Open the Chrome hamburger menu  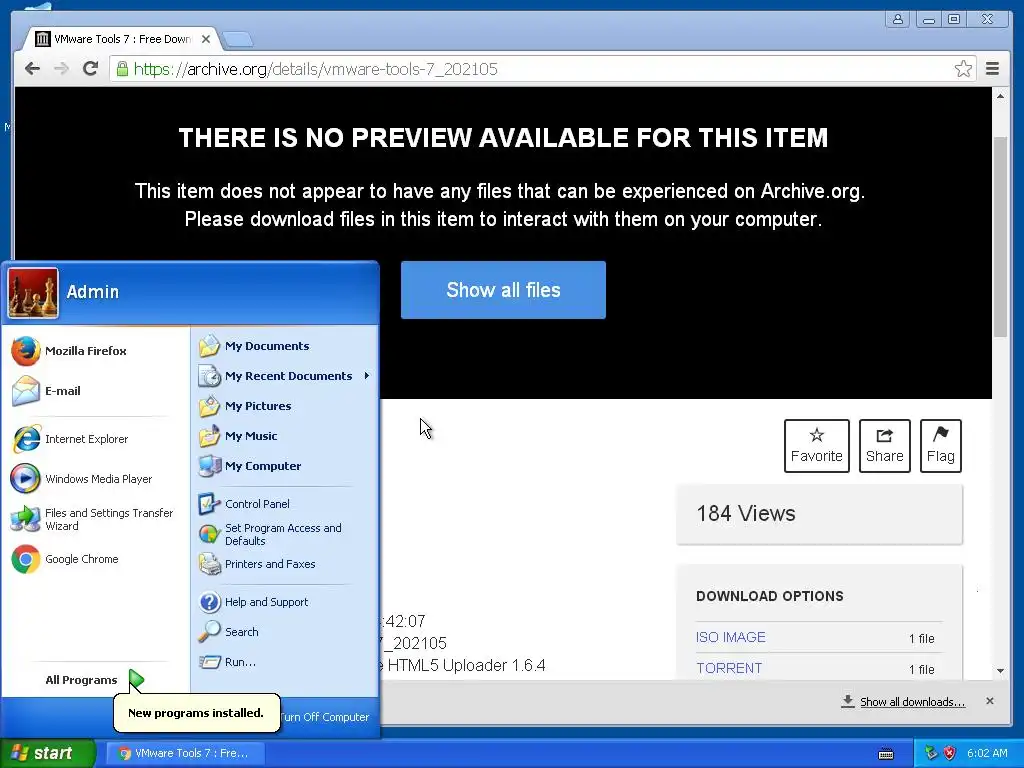pos(993,69)
